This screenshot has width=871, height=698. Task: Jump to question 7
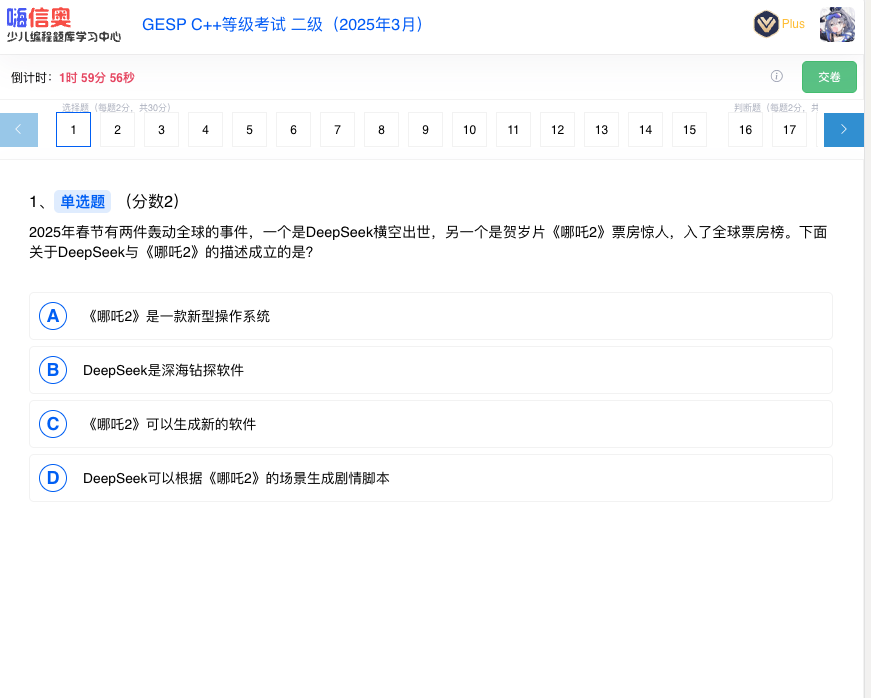tap(337, 130)
